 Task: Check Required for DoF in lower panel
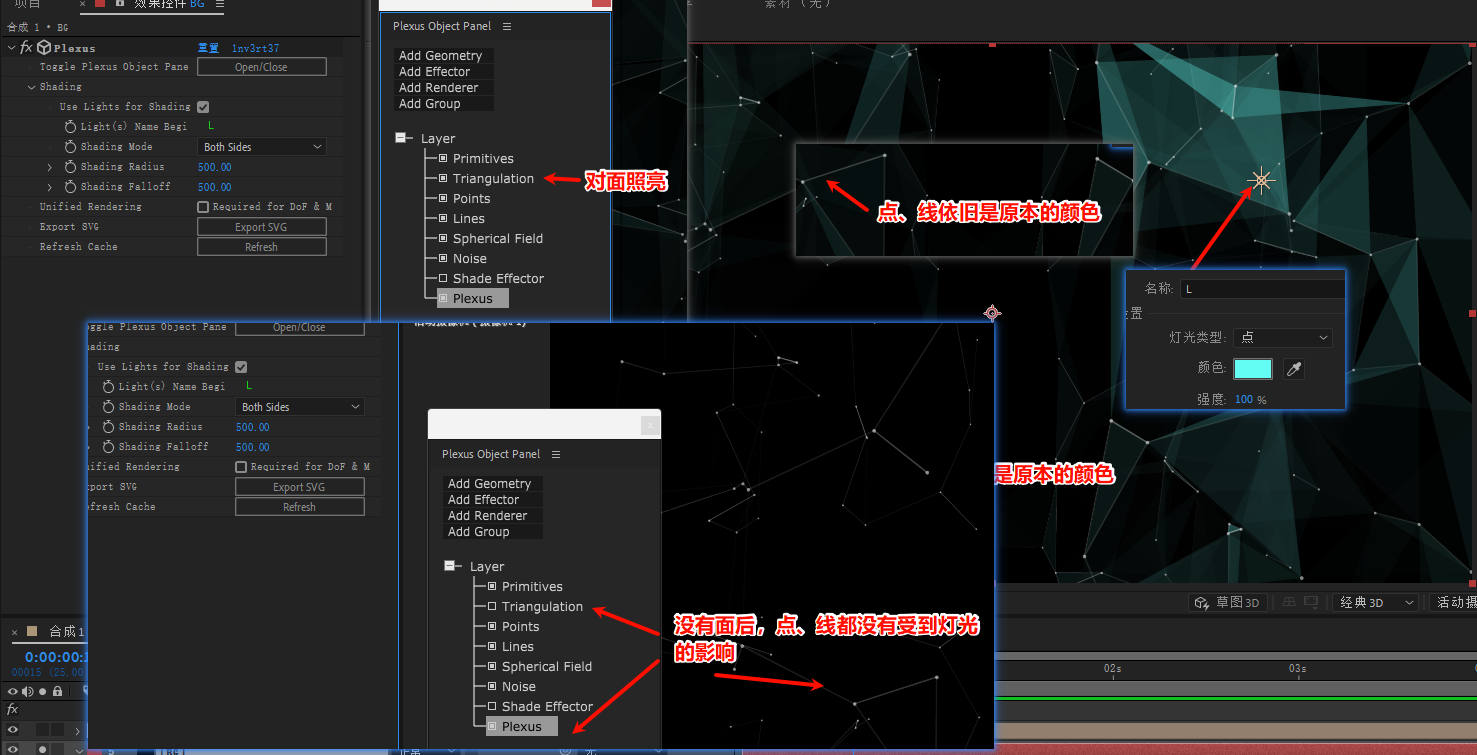pyautogui.click(x=241, y=467)
